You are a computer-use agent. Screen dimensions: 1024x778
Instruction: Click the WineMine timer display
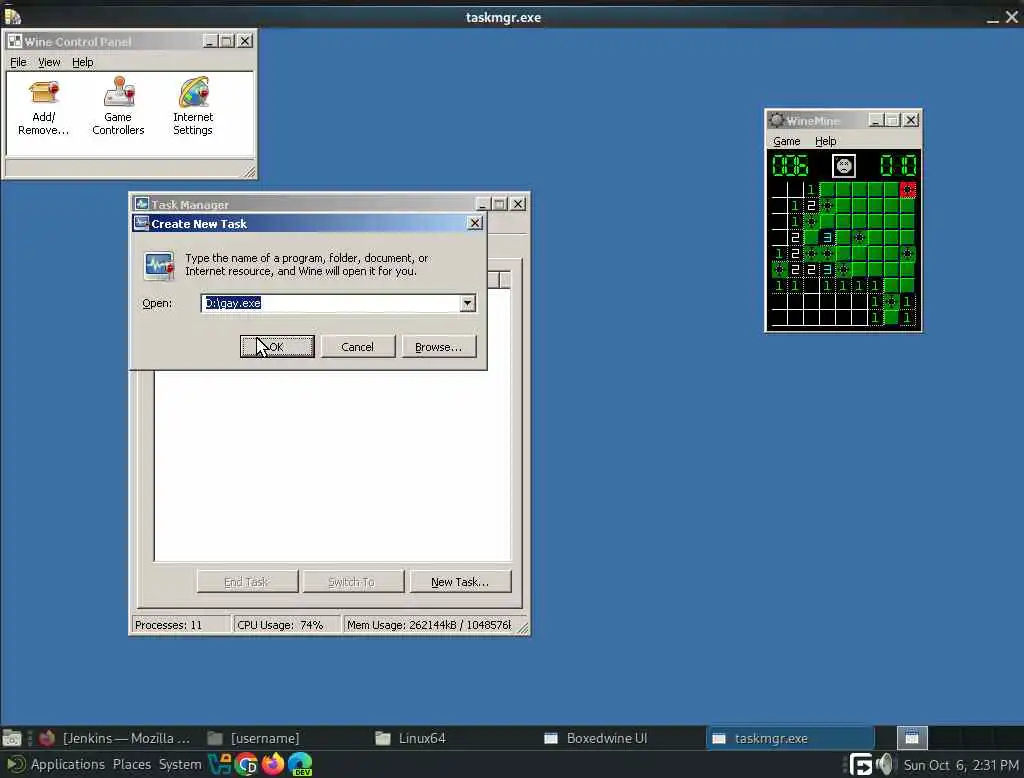898,165
